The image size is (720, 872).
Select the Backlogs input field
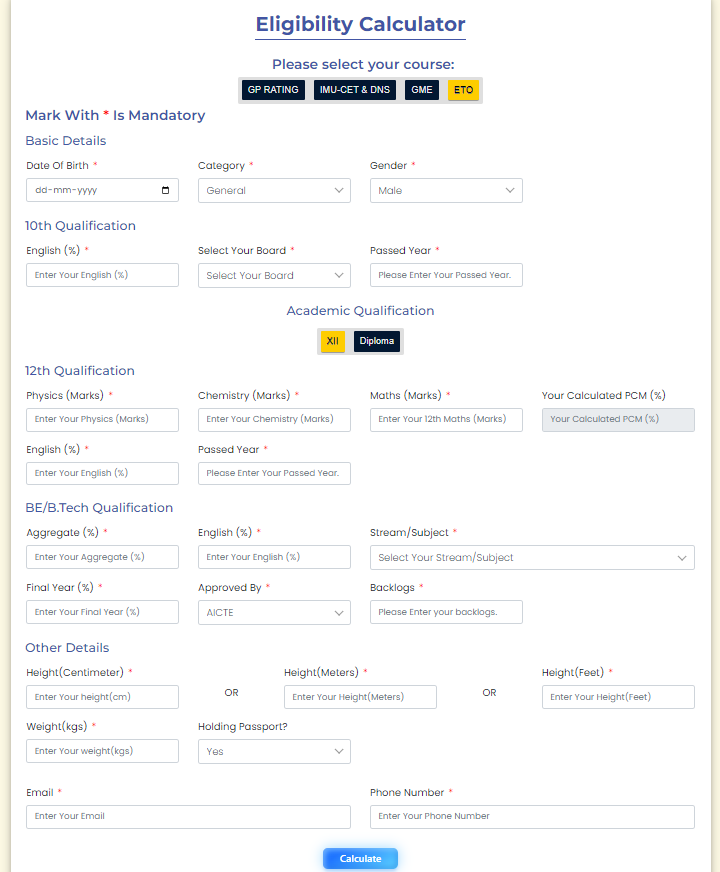click(x=446, y=612)
